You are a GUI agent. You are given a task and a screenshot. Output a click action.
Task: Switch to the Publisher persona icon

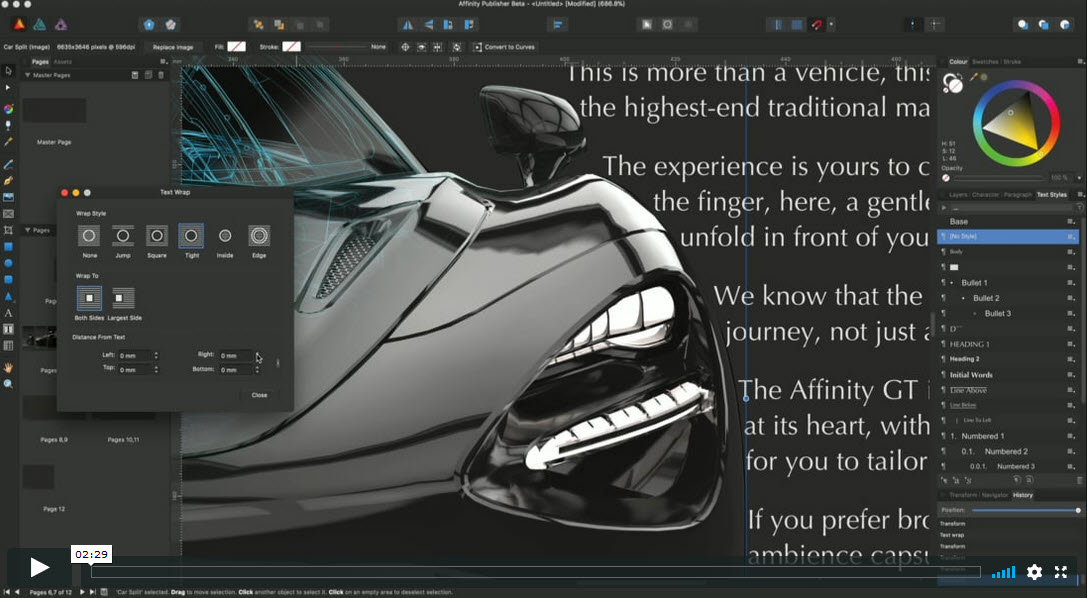(19, 24)
